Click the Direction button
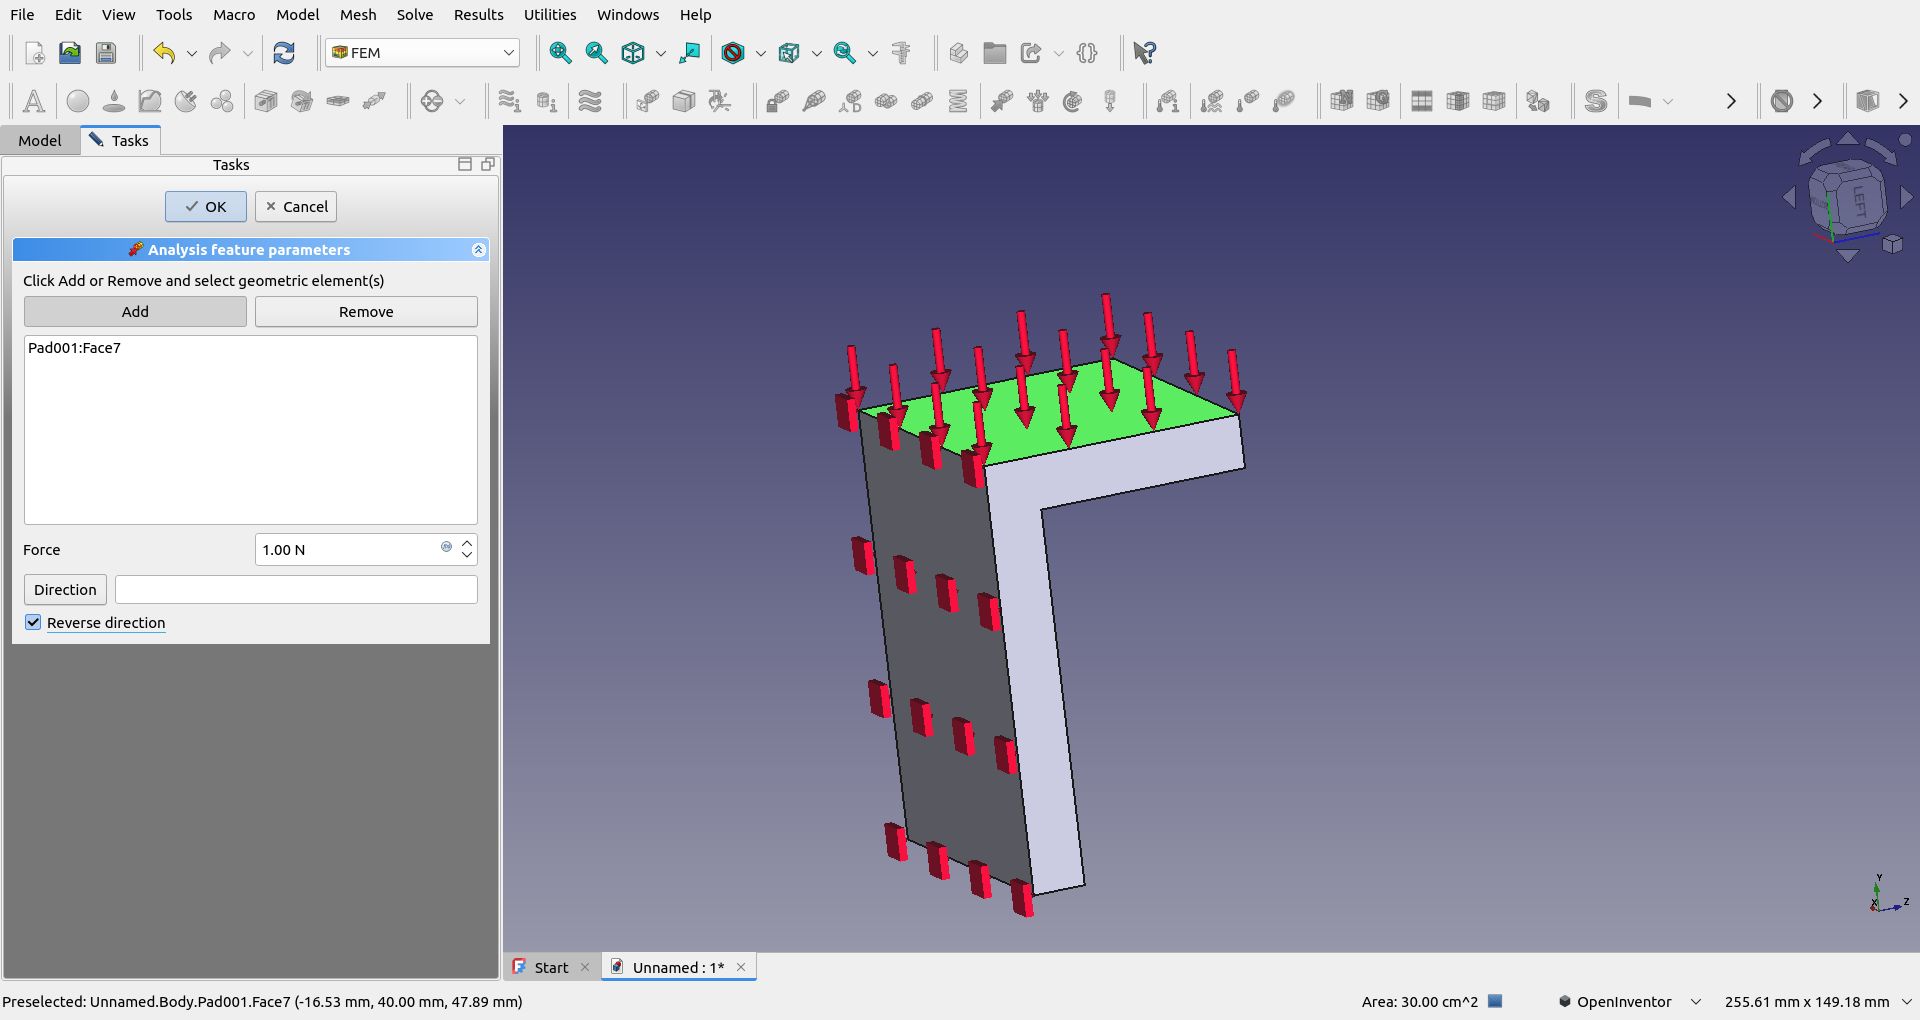The image size is (1920, 1020). pyautogui.click(x=65, y=589)
